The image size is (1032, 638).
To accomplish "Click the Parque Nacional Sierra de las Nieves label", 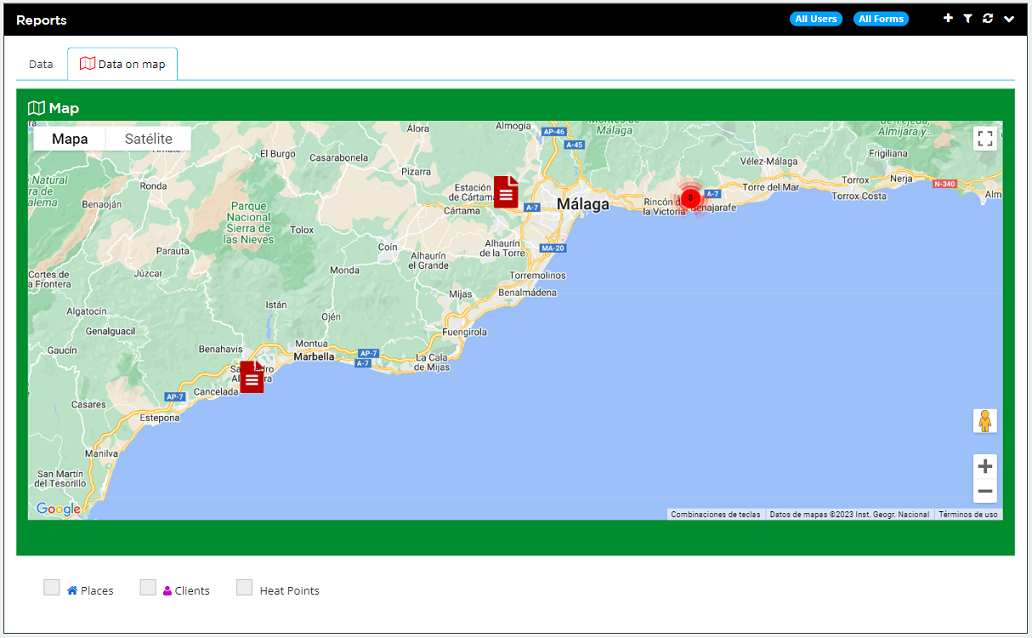I will pos(249,223).
